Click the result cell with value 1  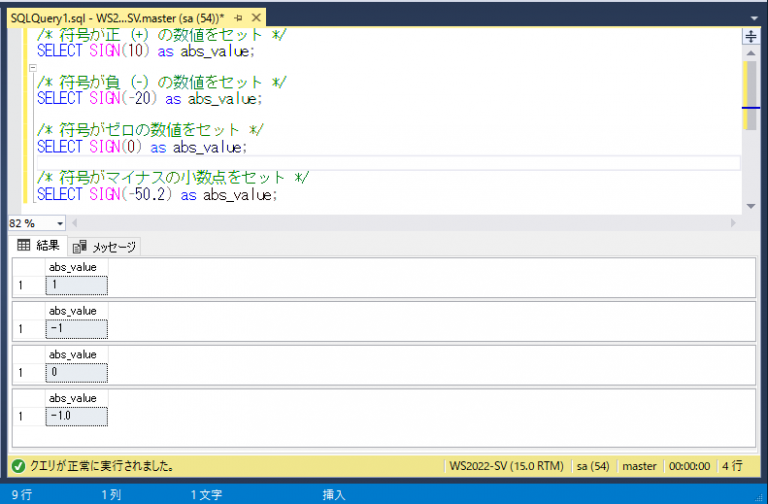pyautogui.click(x=76, y=285)
